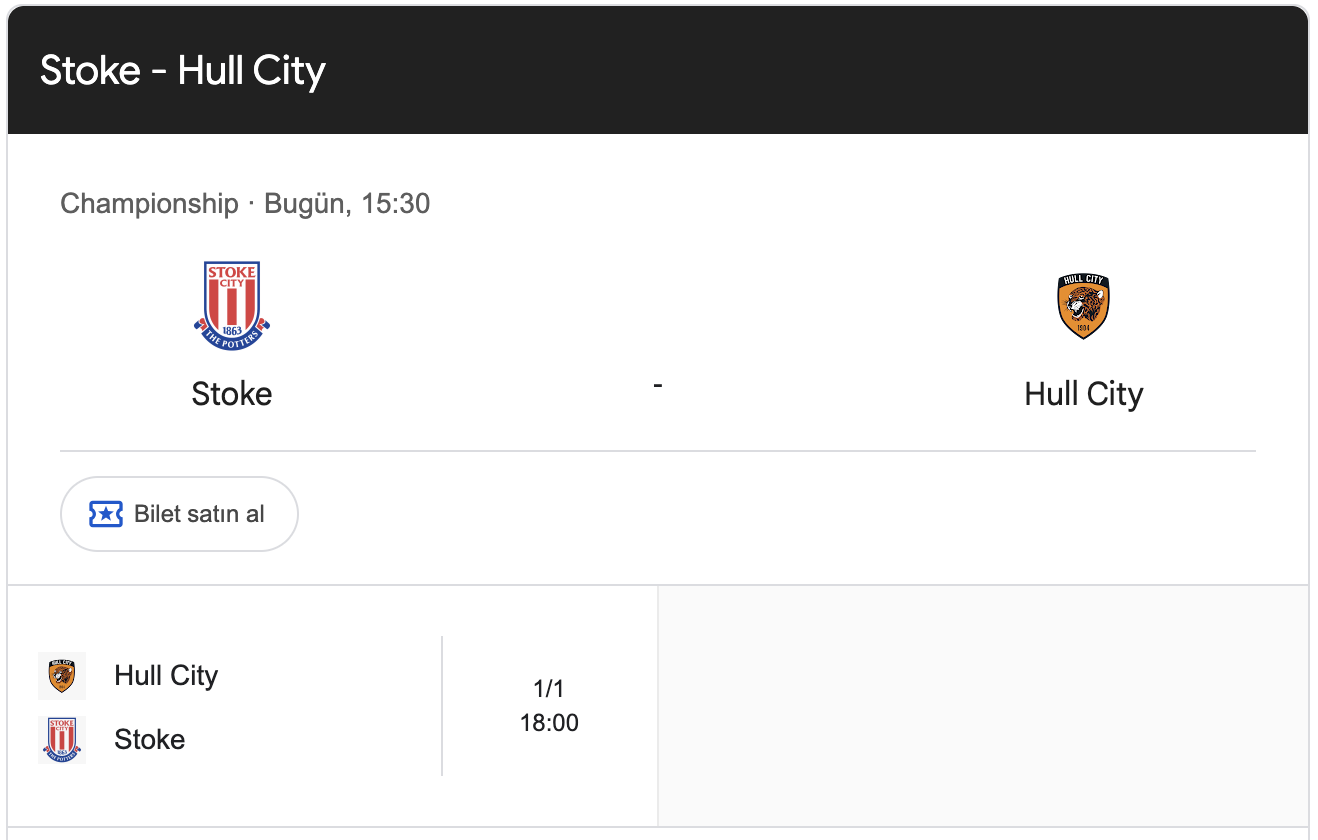This screenshot has width=1318, height=840.
Task: Click the 1/1 fixture date
Action: pyautogui.click(x=549, y=689)
